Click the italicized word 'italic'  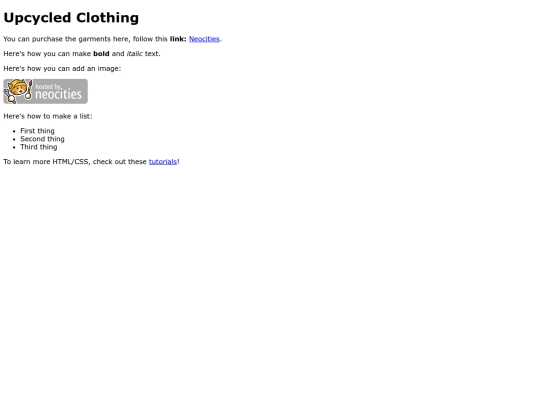[135, 54]
